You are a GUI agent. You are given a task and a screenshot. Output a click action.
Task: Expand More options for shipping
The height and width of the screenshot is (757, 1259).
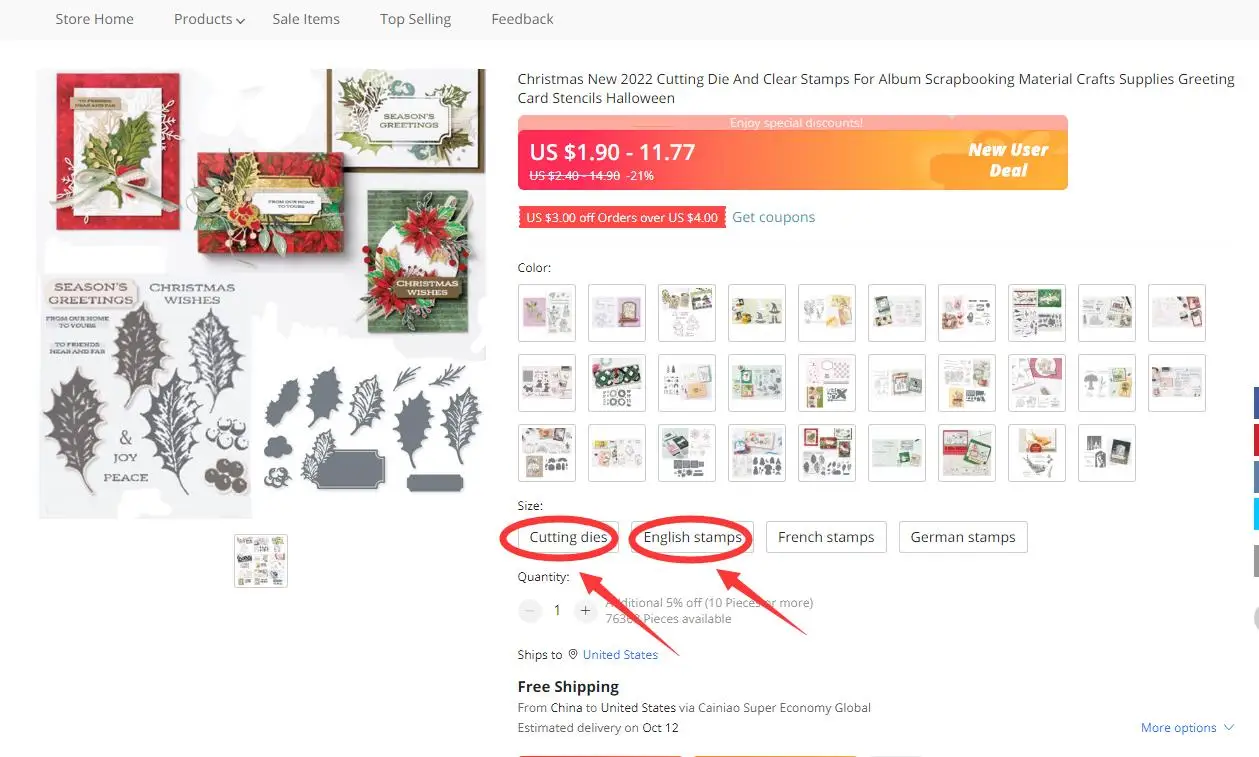pos(1187,728)
